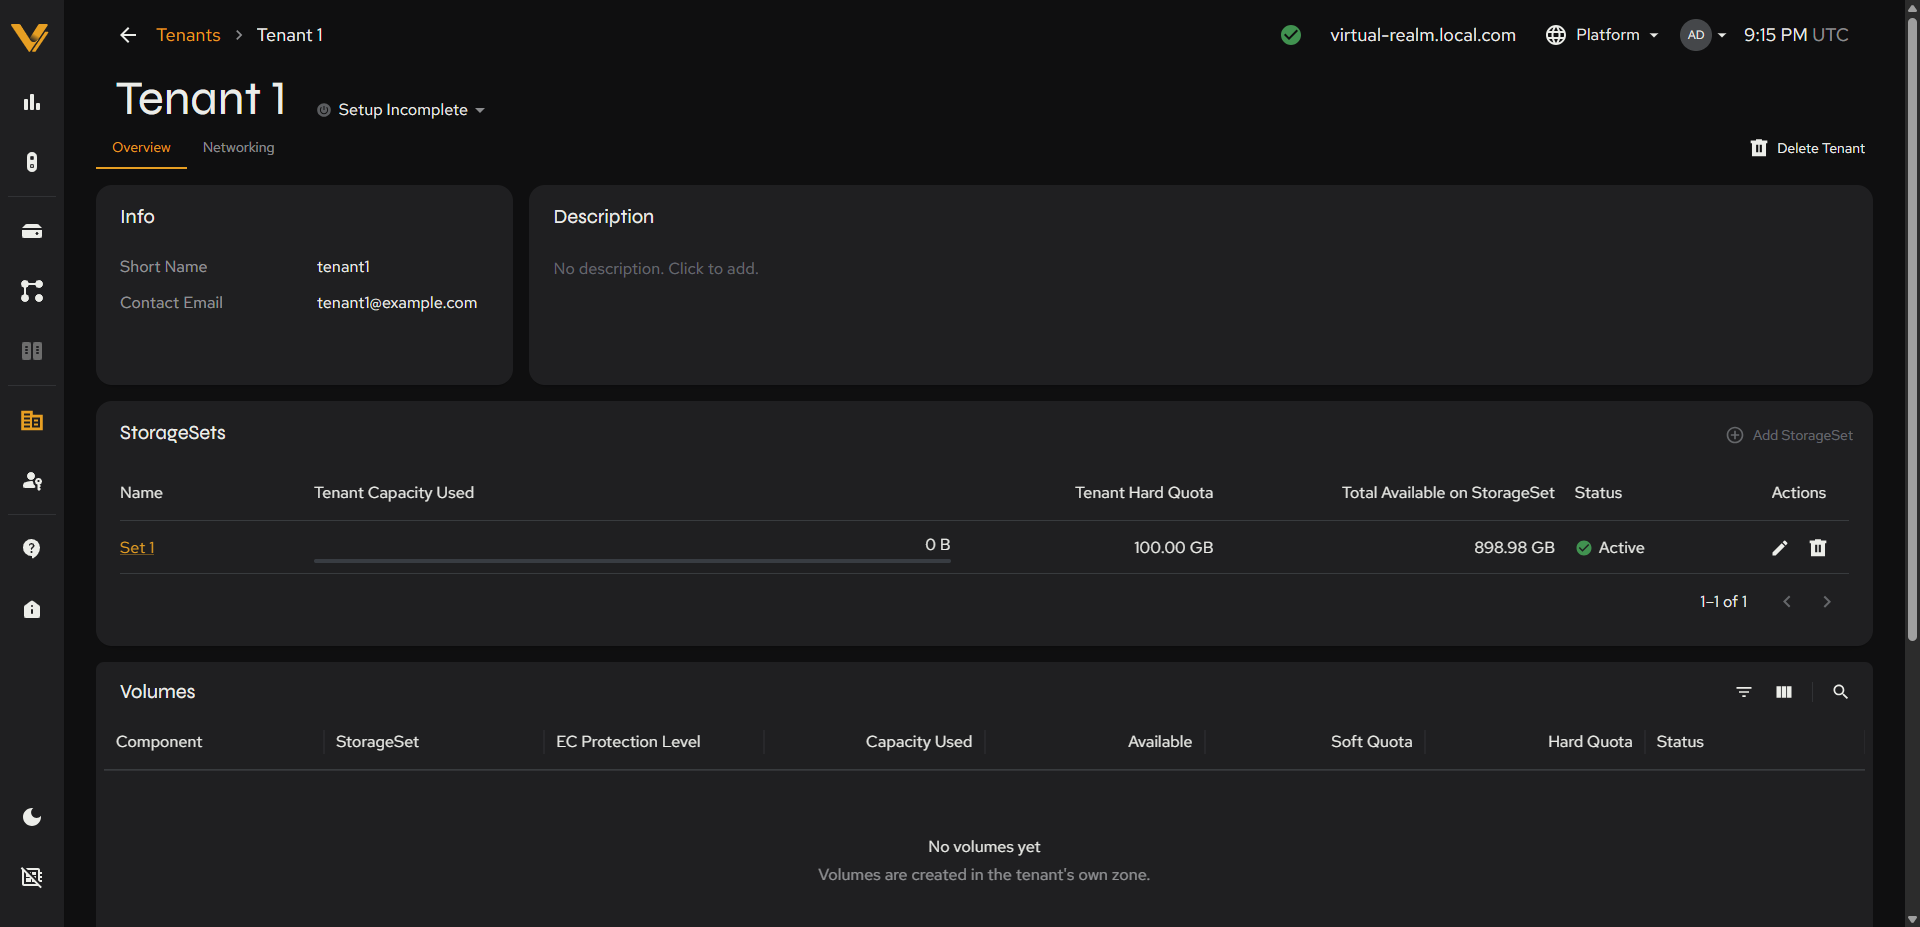
Task: Open the storage drive icon in sidebar
Action: 32,231
